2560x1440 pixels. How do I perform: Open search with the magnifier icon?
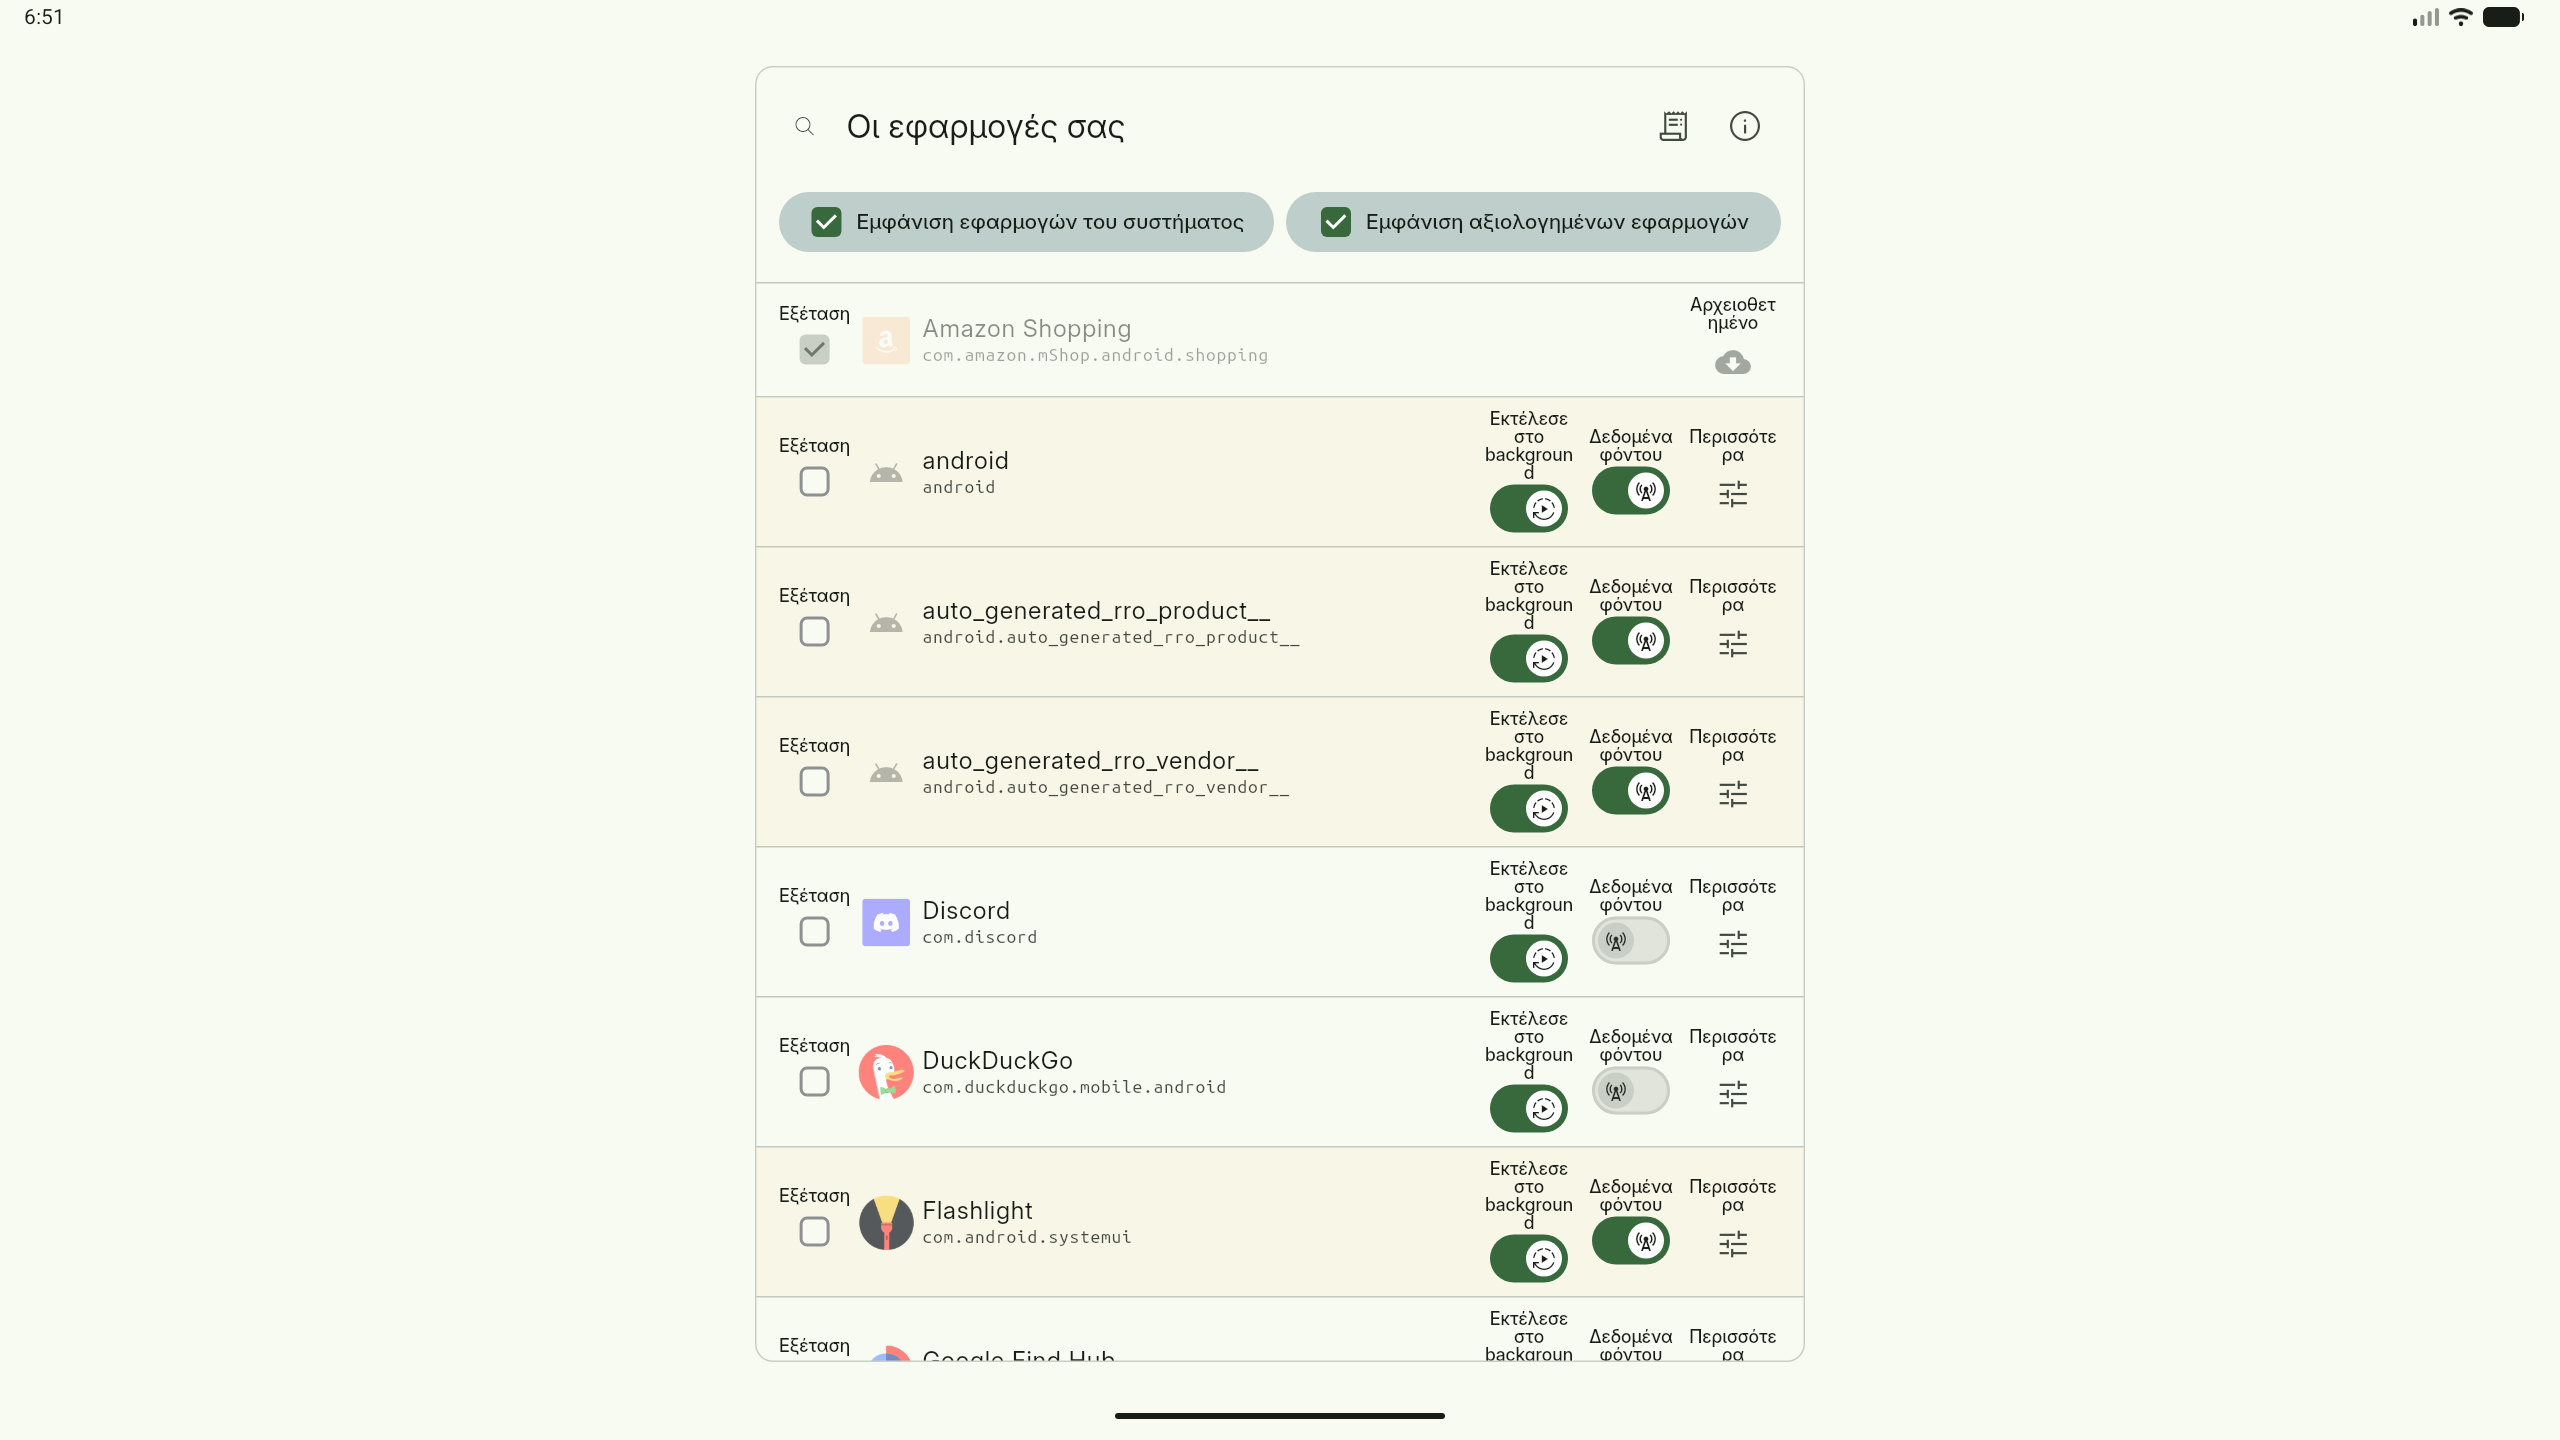coord(804,126)
